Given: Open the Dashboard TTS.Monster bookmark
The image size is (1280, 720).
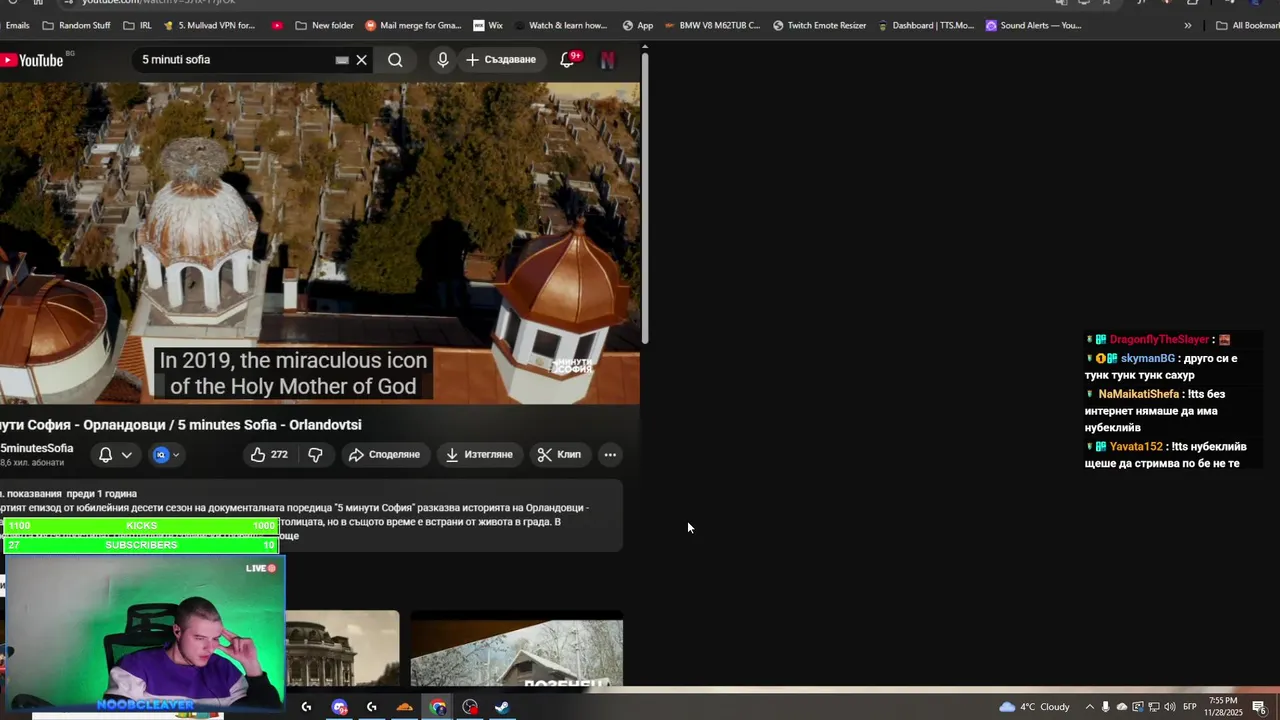Looking at the screenshot, I should pyautogui.click(x=926, y=26).
